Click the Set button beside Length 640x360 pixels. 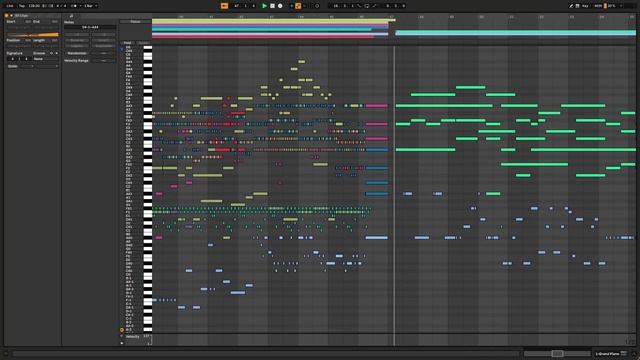coord(54,40)
